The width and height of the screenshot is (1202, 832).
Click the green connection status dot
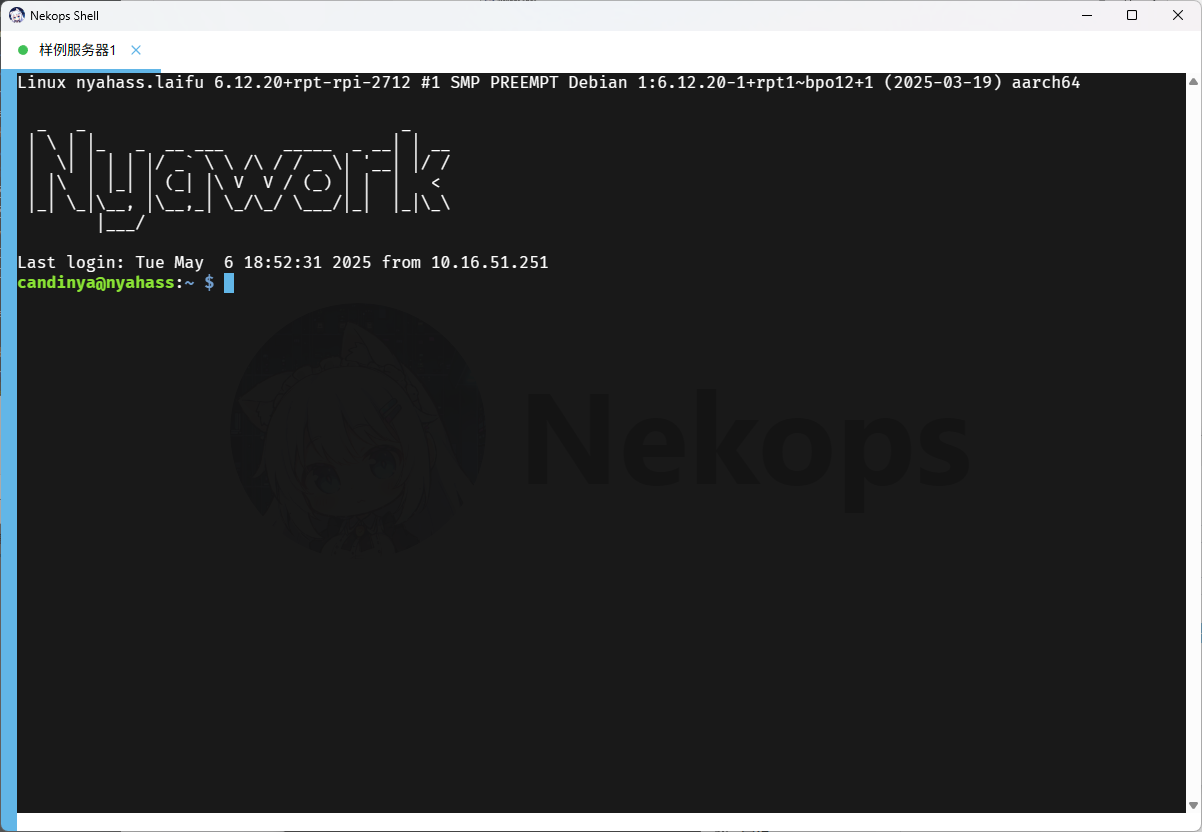tap(24, 50)
